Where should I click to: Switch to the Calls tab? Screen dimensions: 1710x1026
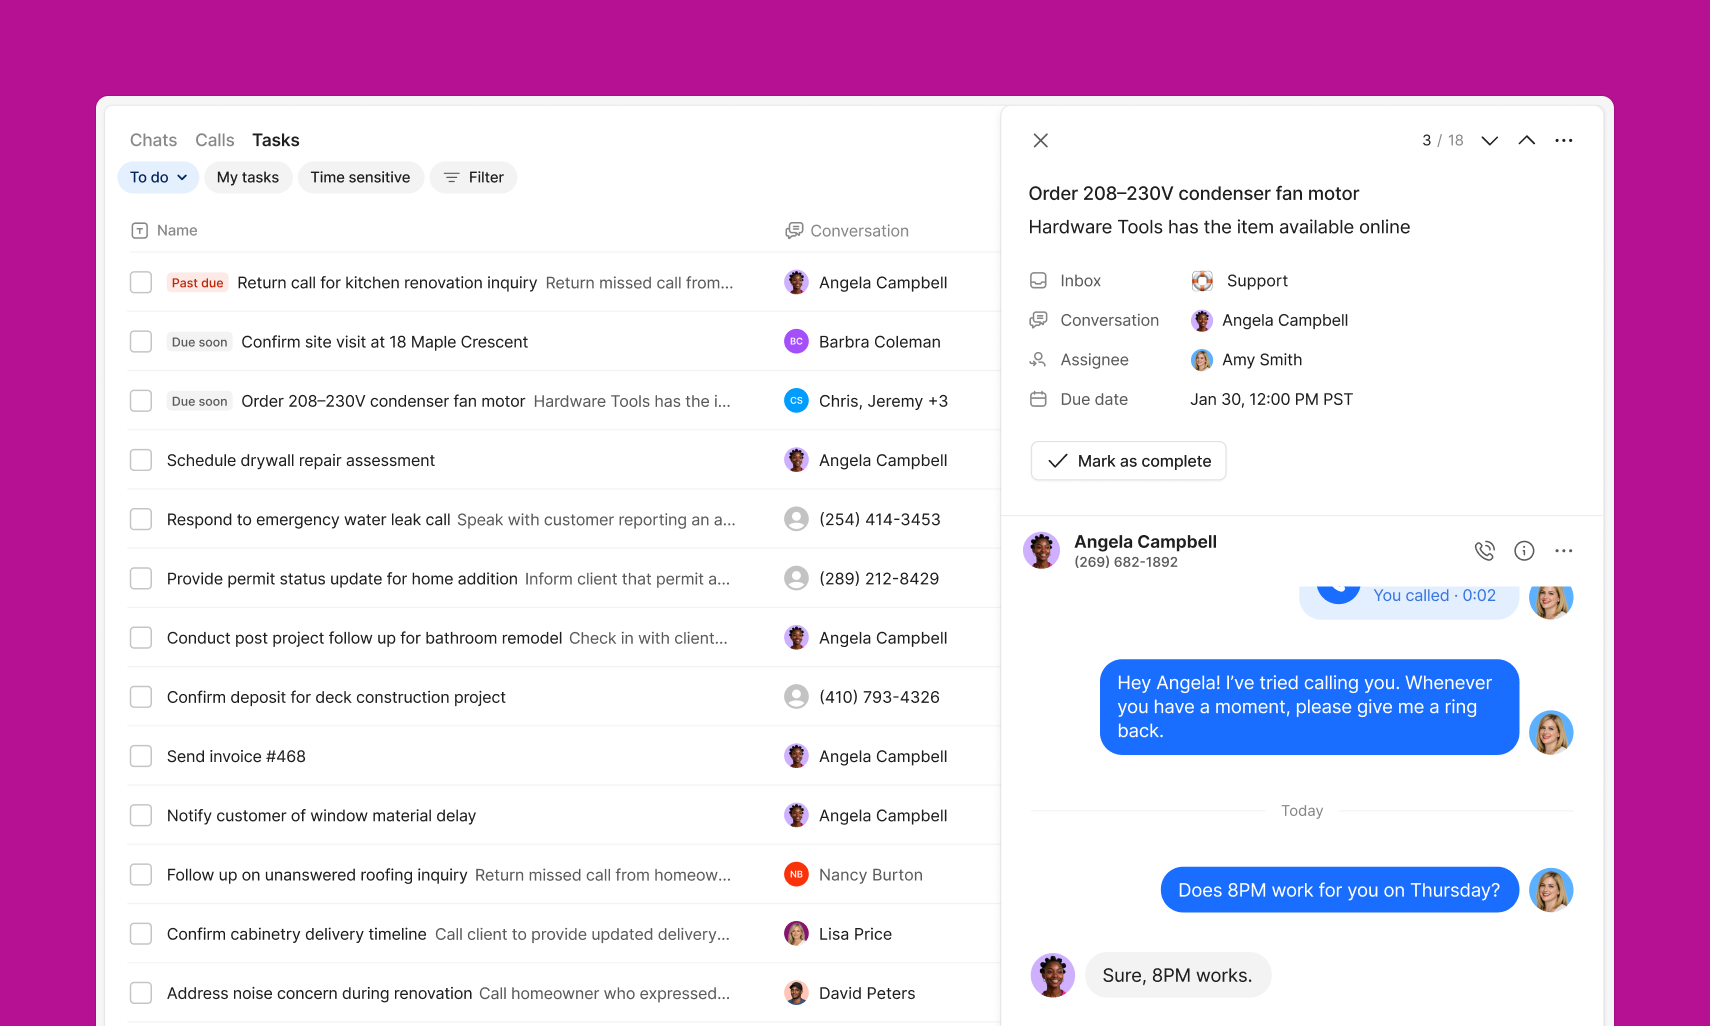coord(215,140)
